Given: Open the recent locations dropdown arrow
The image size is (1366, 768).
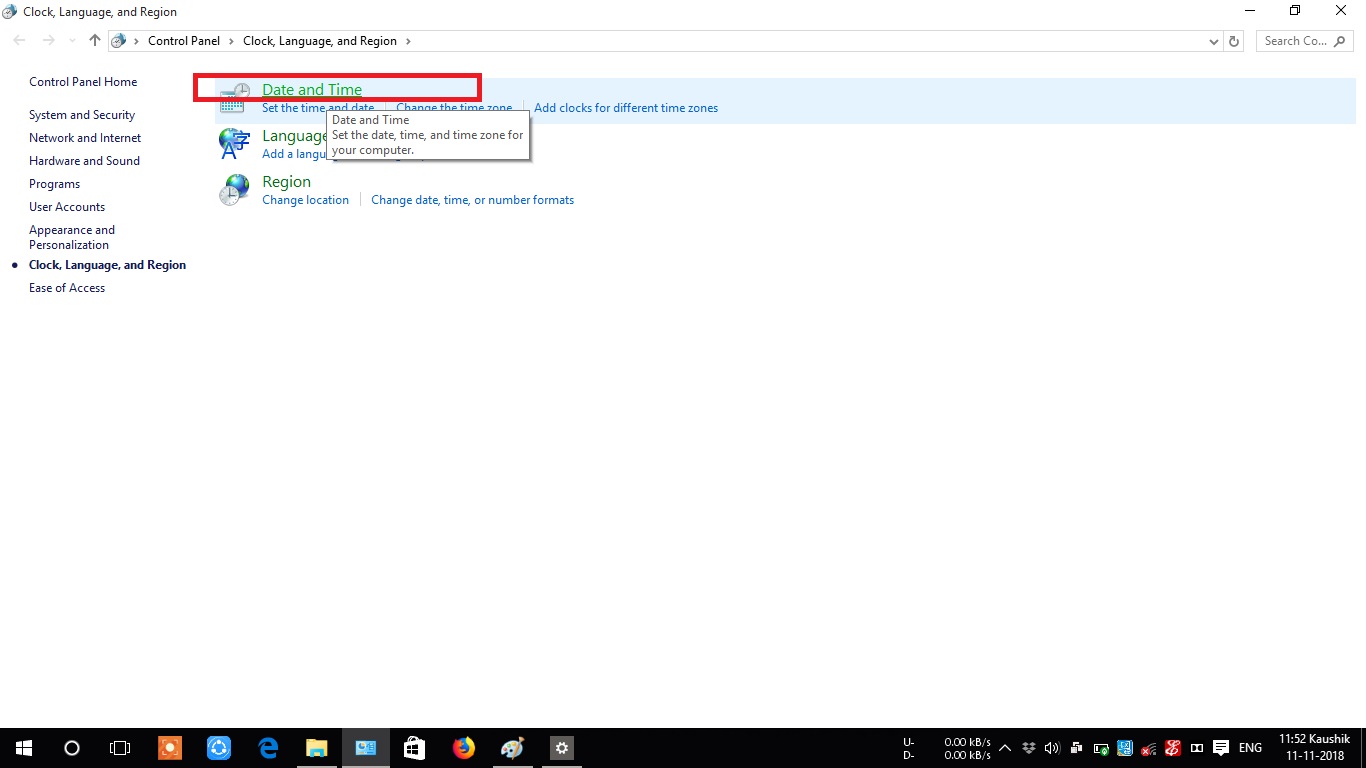Looking at the screenshot, I should 72,41.
